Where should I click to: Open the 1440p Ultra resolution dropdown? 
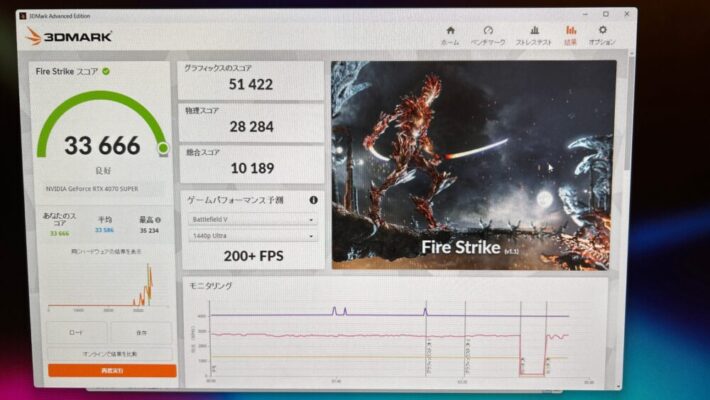(x=253, y=236)
